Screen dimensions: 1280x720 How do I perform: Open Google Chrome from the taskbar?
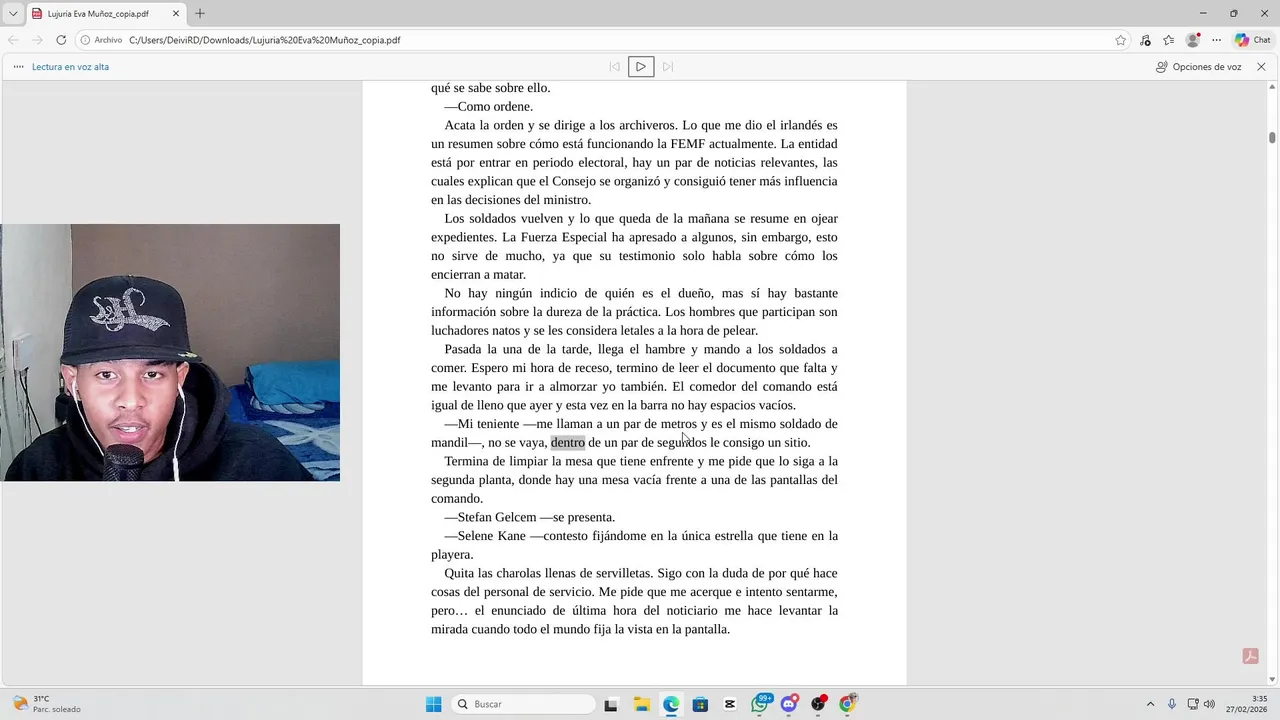(x=848, y=704)
